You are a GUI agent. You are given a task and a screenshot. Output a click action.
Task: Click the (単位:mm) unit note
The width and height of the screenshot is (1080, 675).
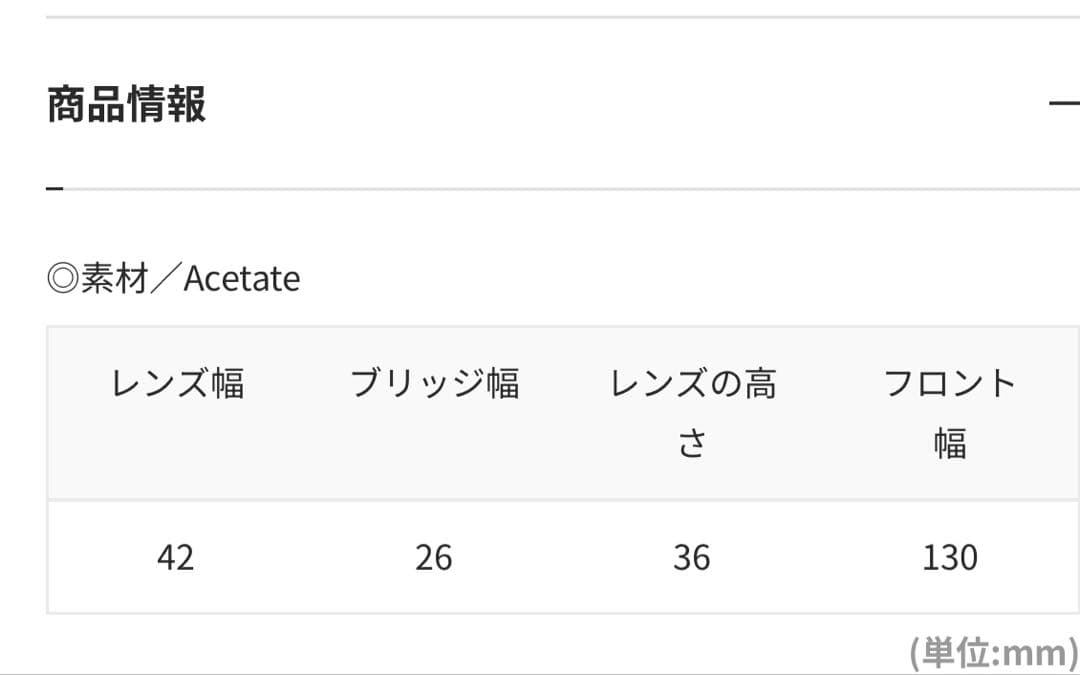pos(994,653)
